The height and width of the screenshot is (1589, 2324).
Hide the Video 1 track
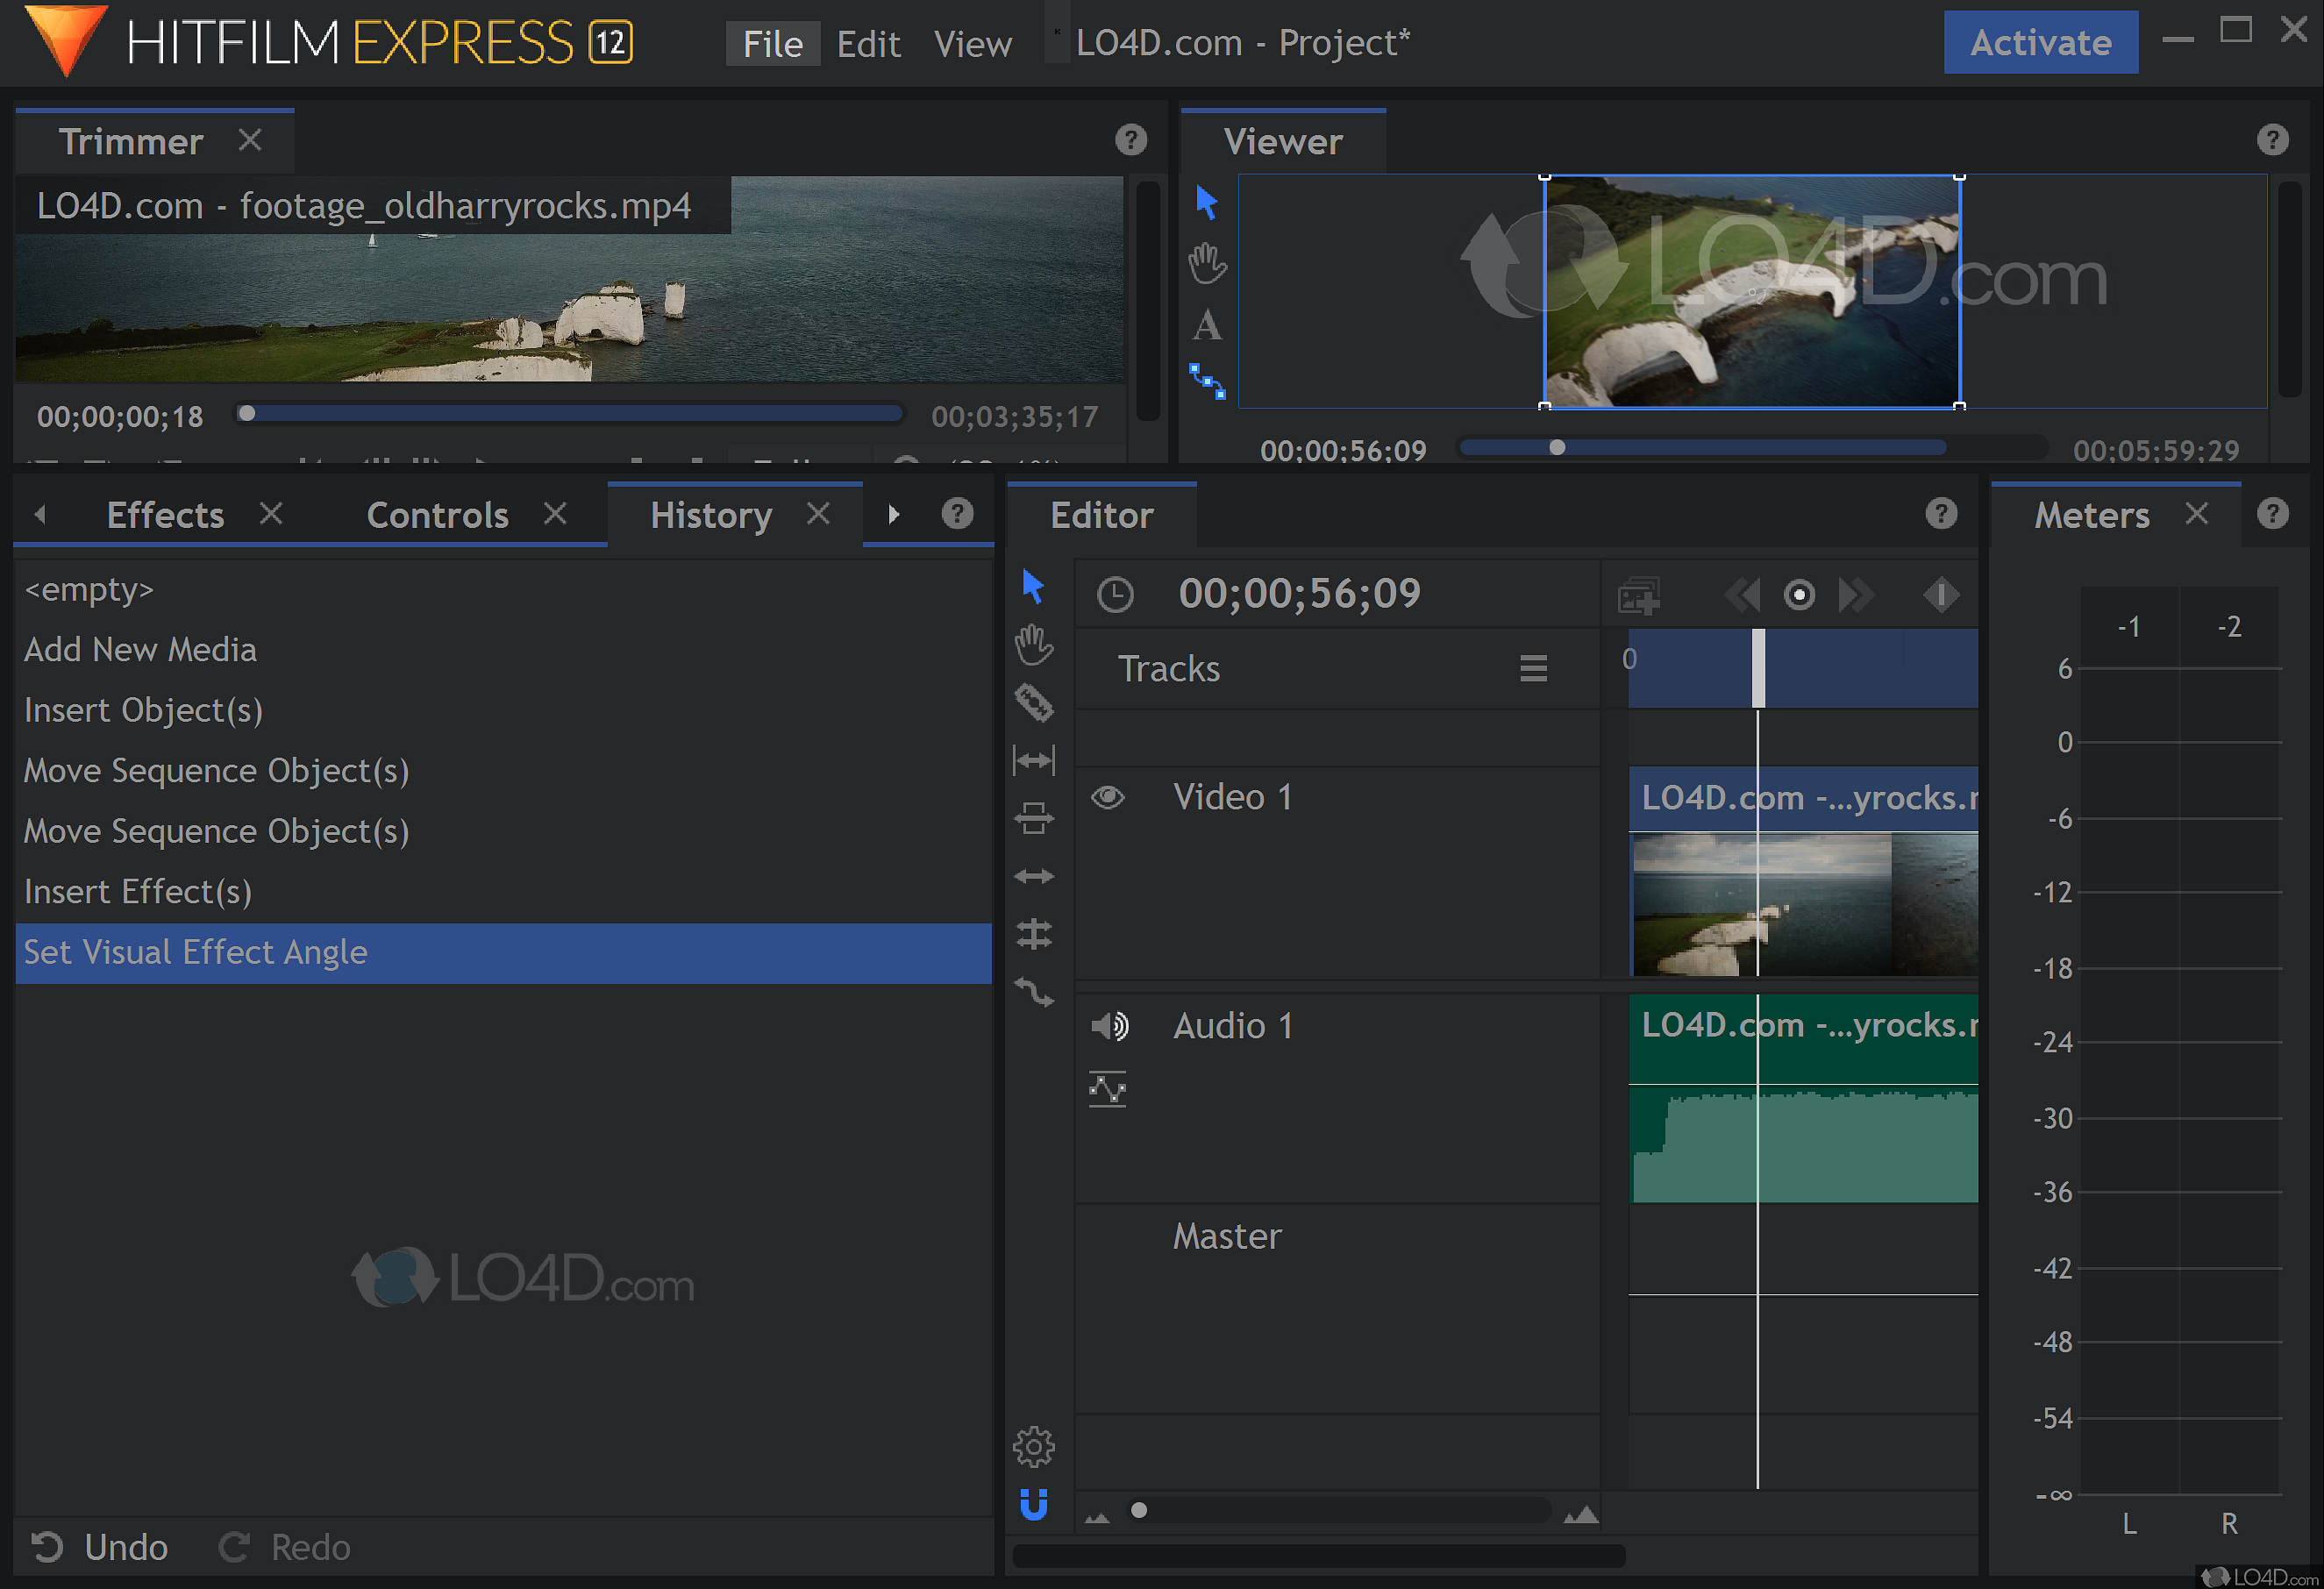1108,797
